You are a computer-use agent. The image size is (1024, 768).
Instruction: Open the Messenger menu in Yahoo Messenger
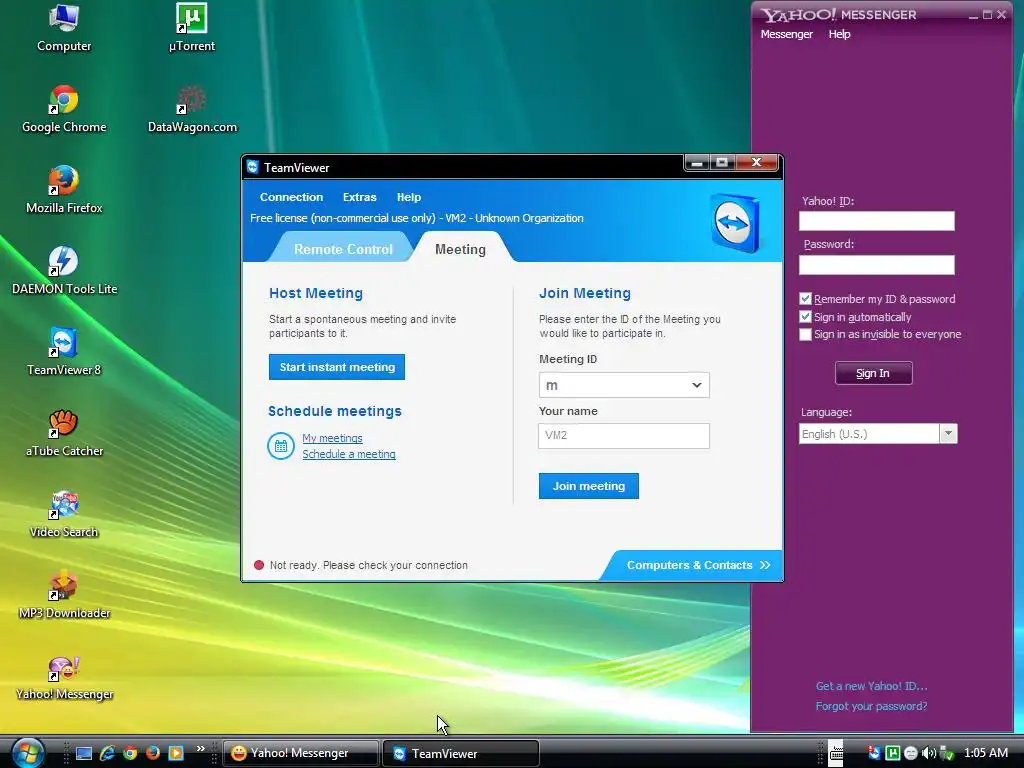coord(786,34)
